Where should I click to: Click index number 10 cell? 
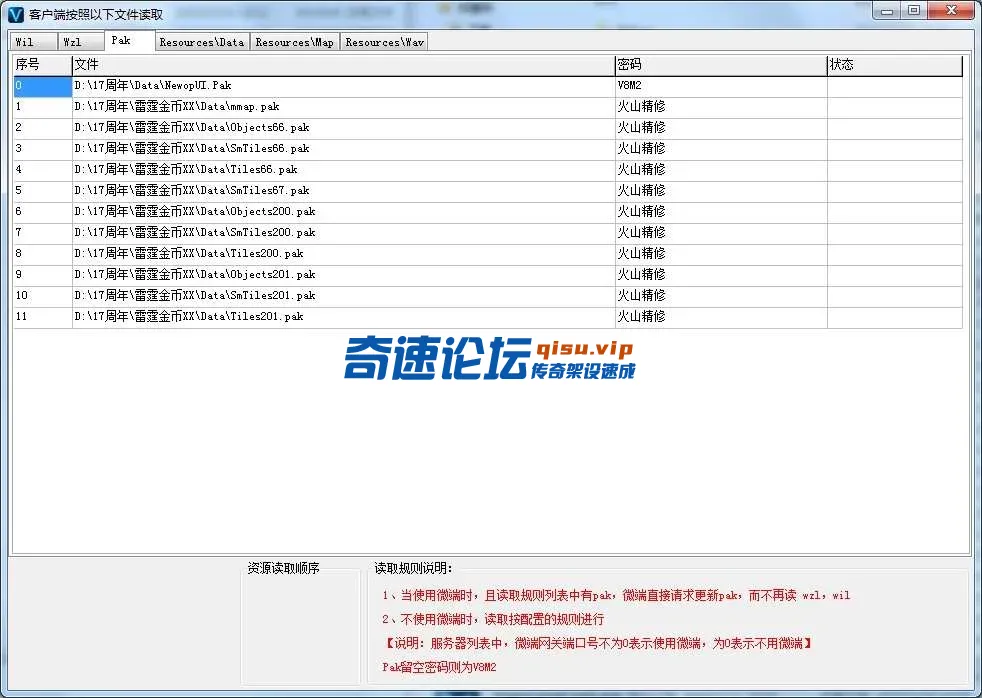43,295
